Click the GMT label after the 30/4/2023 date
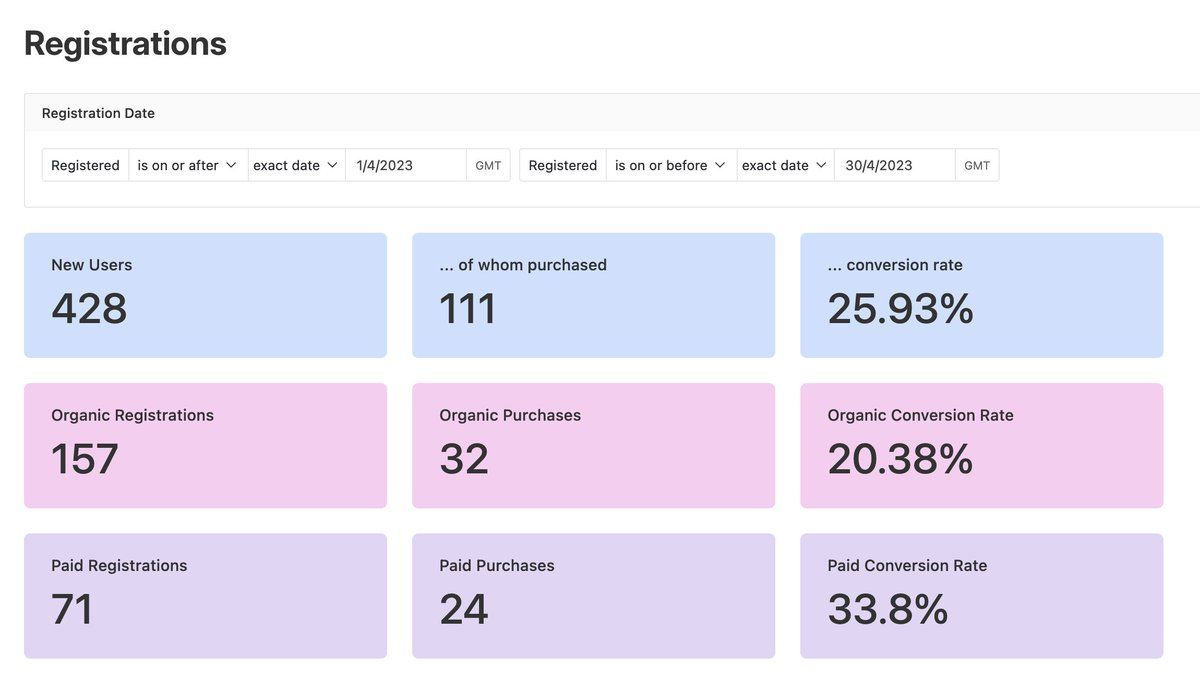Image resolution: width=1200 pixels, height=690 pixels. coord(977,165)
